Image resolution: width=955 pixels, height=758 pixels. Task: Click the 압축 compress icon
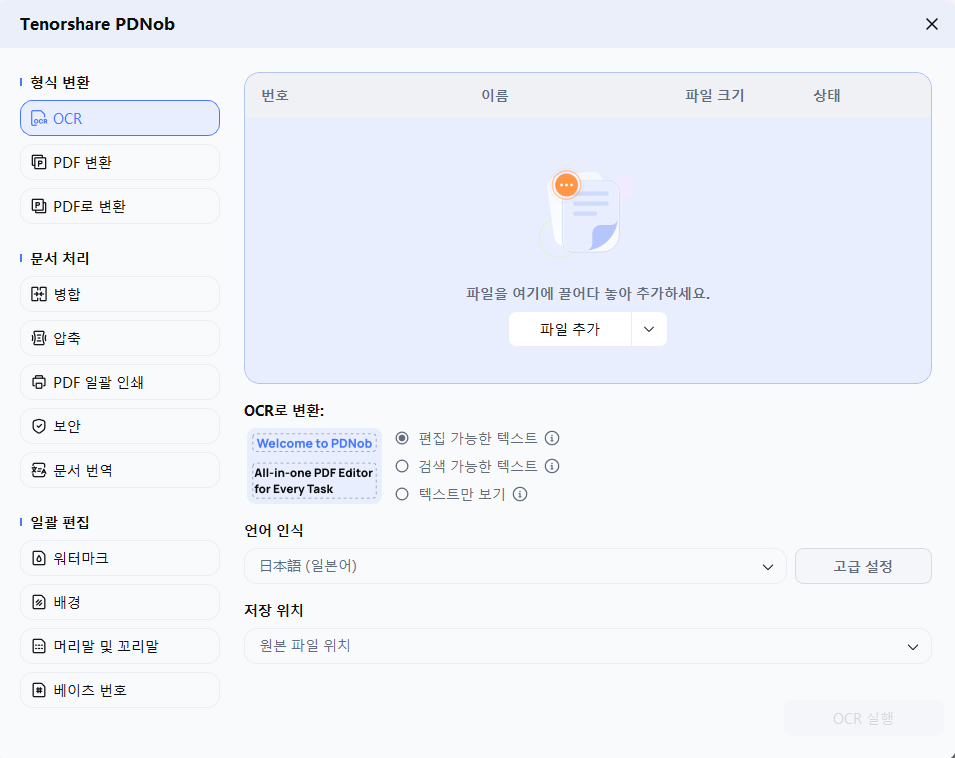click(39, 338)
